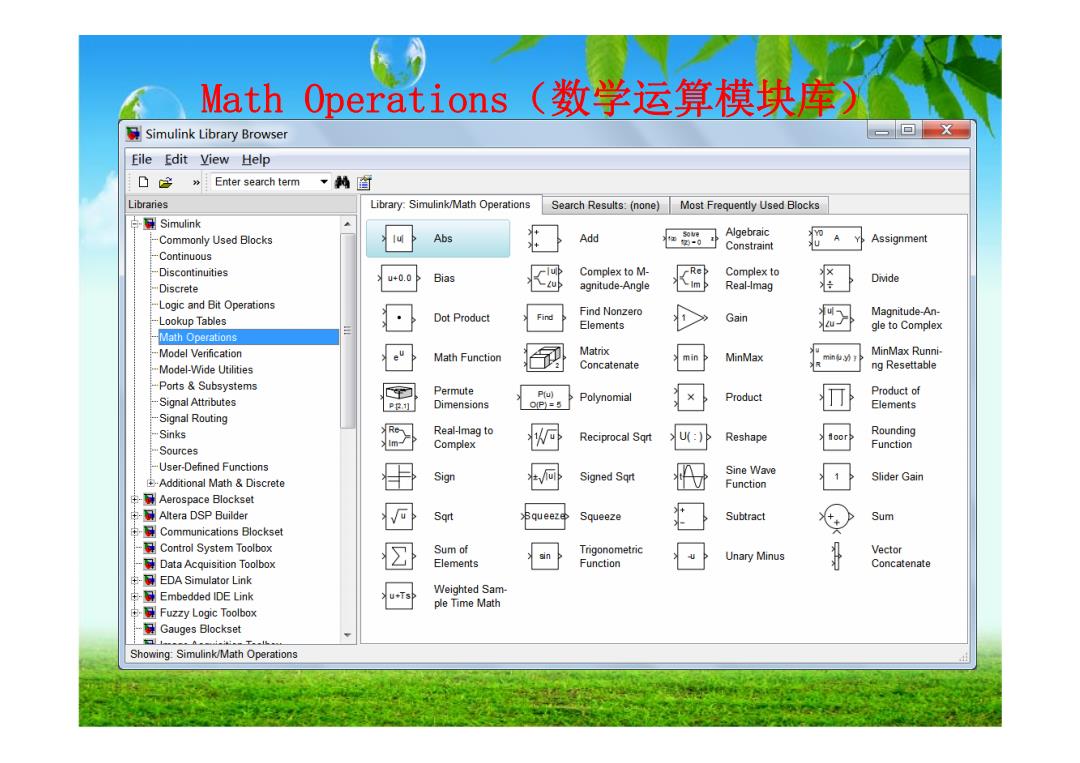Select the Vector Concatenate block icon
The image size is (1080, 763).
point(836,556)
